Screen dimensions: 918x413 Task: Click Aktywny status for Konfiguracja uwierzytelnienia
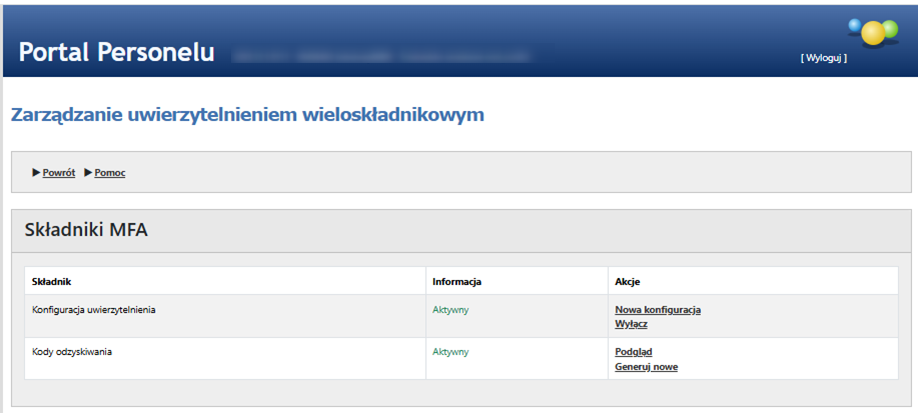pos(450,310)
